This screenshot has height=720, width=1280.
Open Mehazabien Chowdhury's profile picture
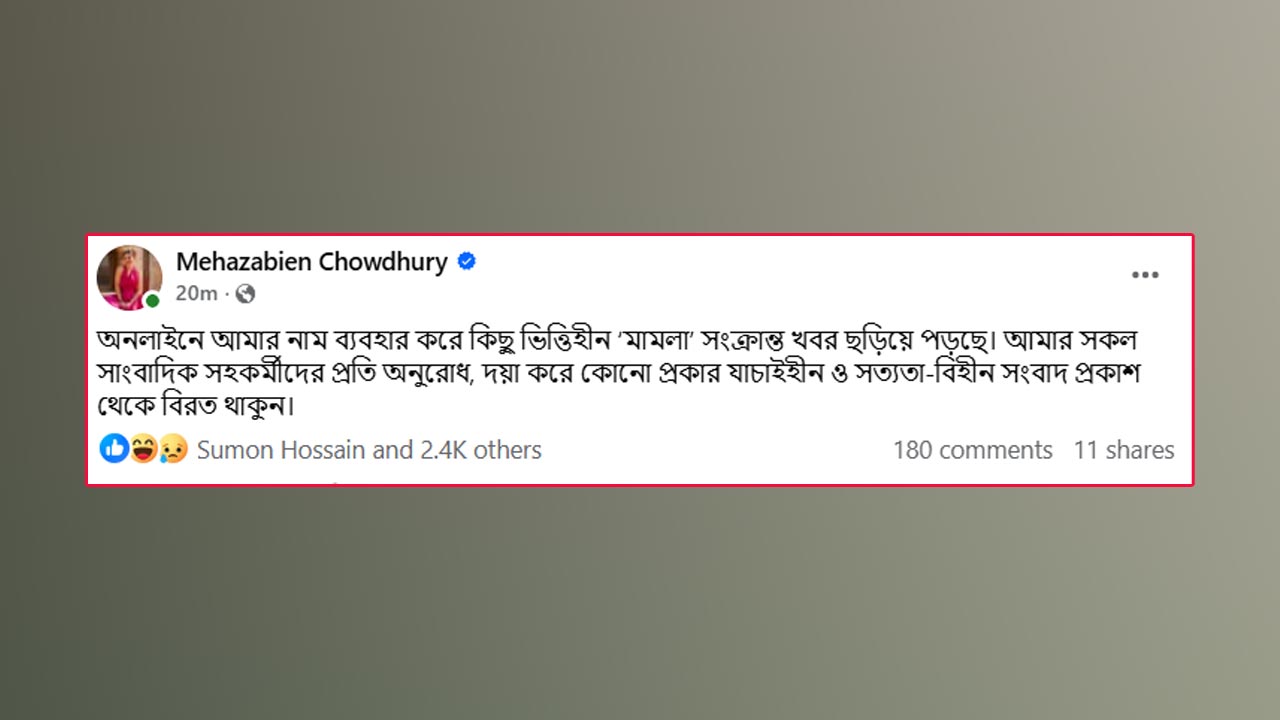pyautogui.click(x=129, y=277)
